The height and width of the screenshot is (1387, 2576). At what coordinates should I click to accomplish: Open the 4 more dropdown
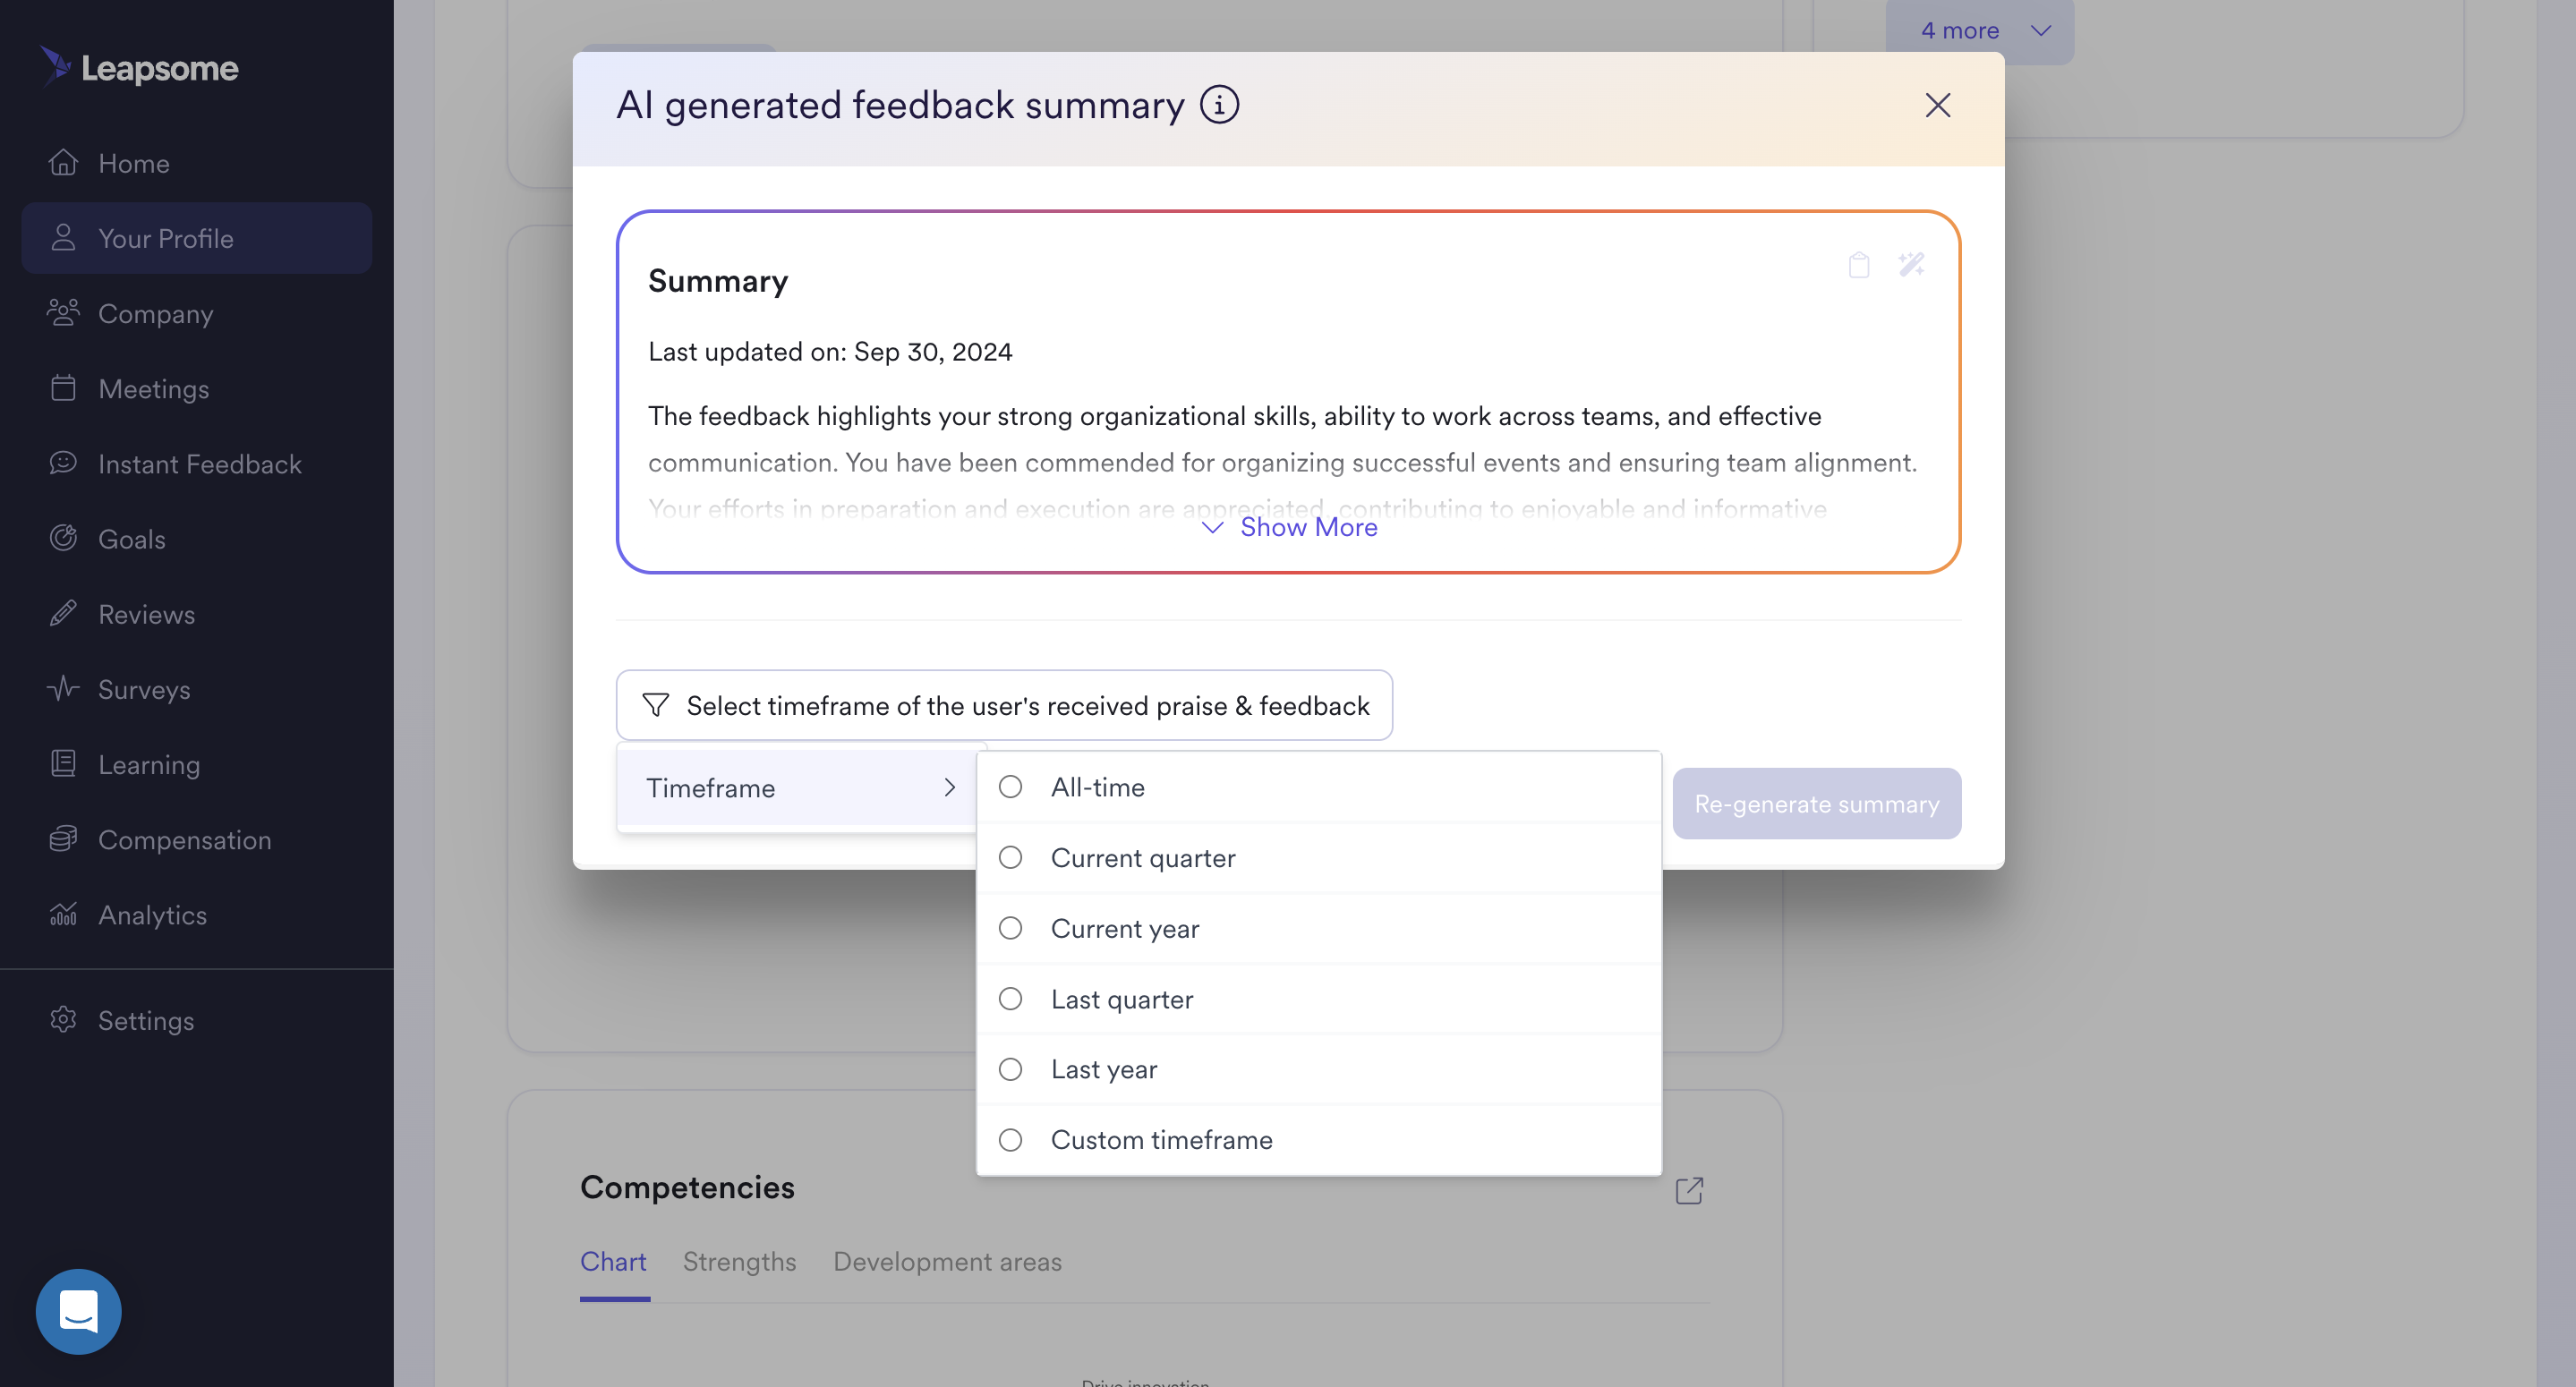pyautogui.click(x=1979, y=31)
